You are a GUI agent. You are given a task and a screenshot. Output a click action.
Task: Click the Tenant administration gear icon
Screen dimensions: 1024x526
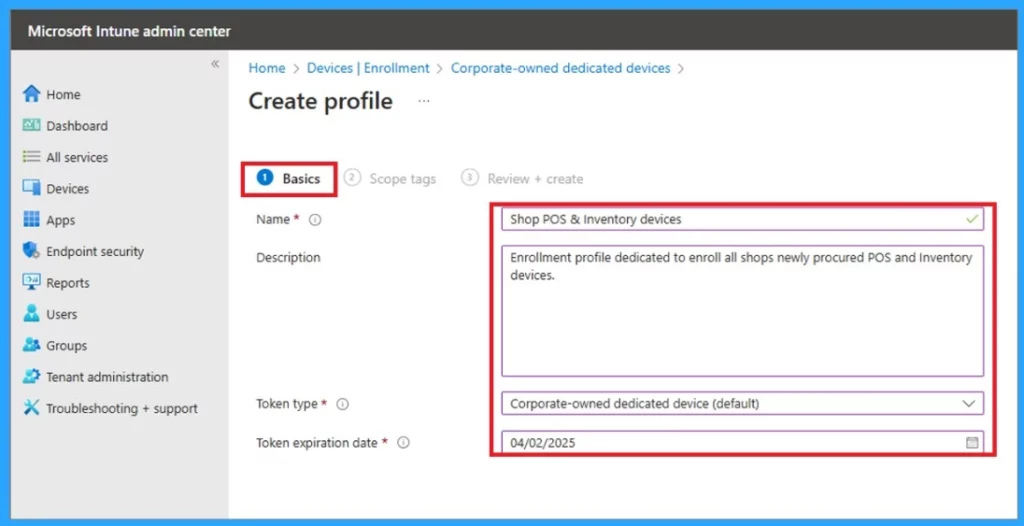[31, 376]
